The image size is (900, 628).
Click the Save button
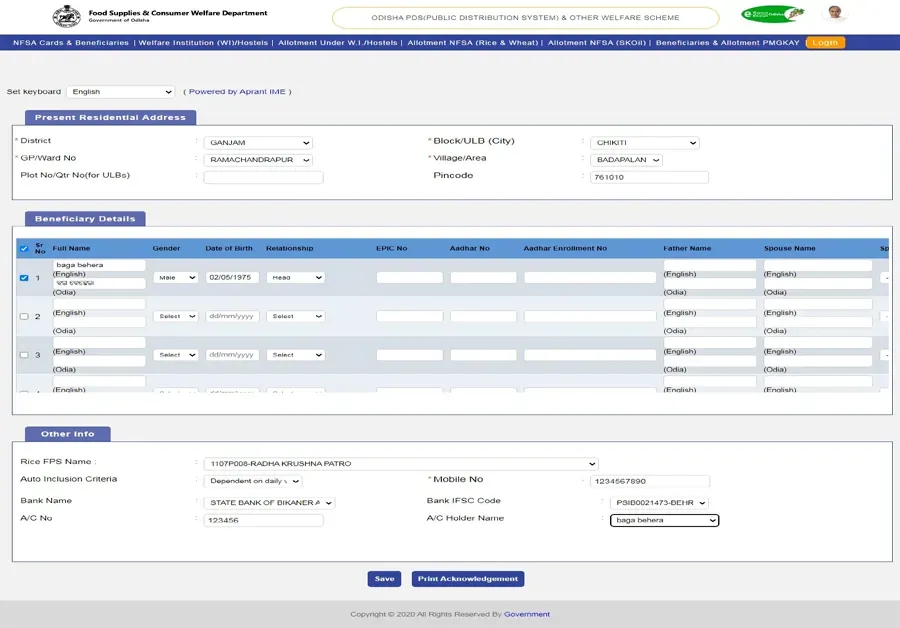click(384, 579)
